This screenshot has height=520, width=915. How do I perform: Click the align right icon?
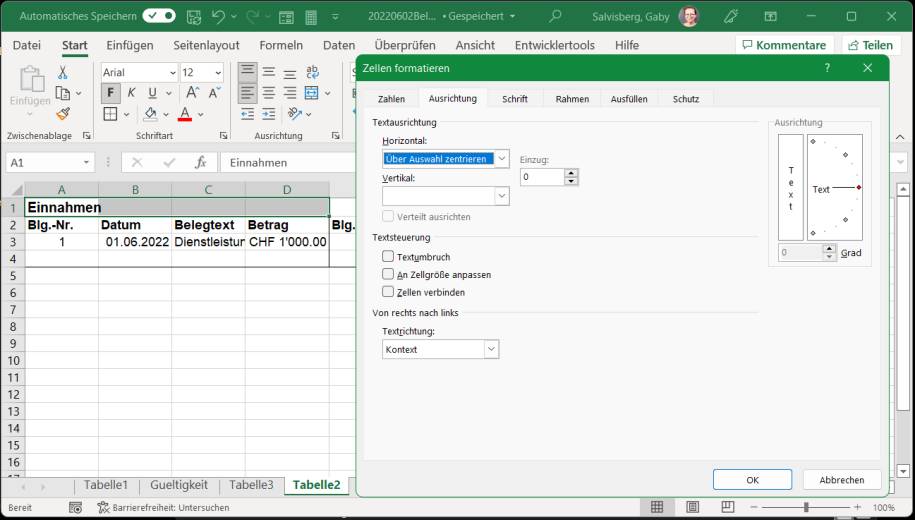click(x=290, y=93)
